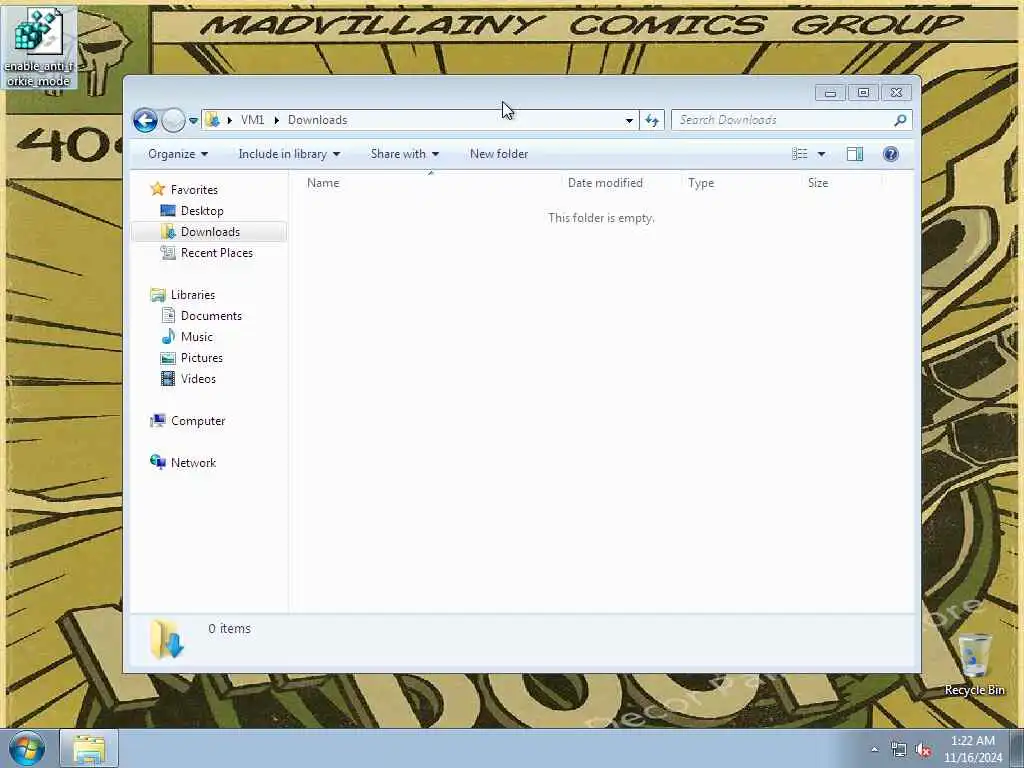The image size is (1024, 768).
Task: Open the more view options dropdown
Action: coord(822,154)
